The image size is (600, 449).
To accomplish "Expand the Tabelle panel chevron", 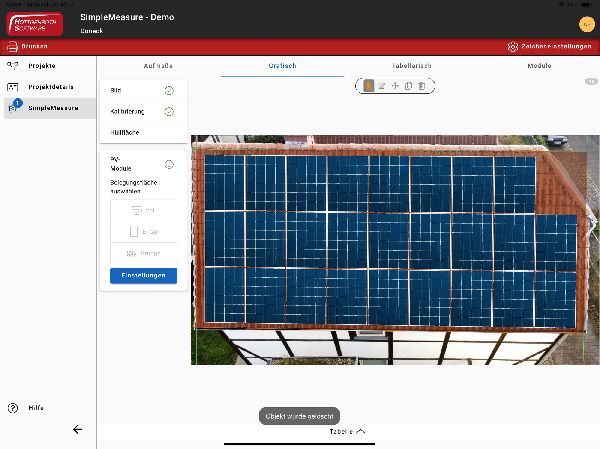I will pyautogui.click(x=361, y=431).
